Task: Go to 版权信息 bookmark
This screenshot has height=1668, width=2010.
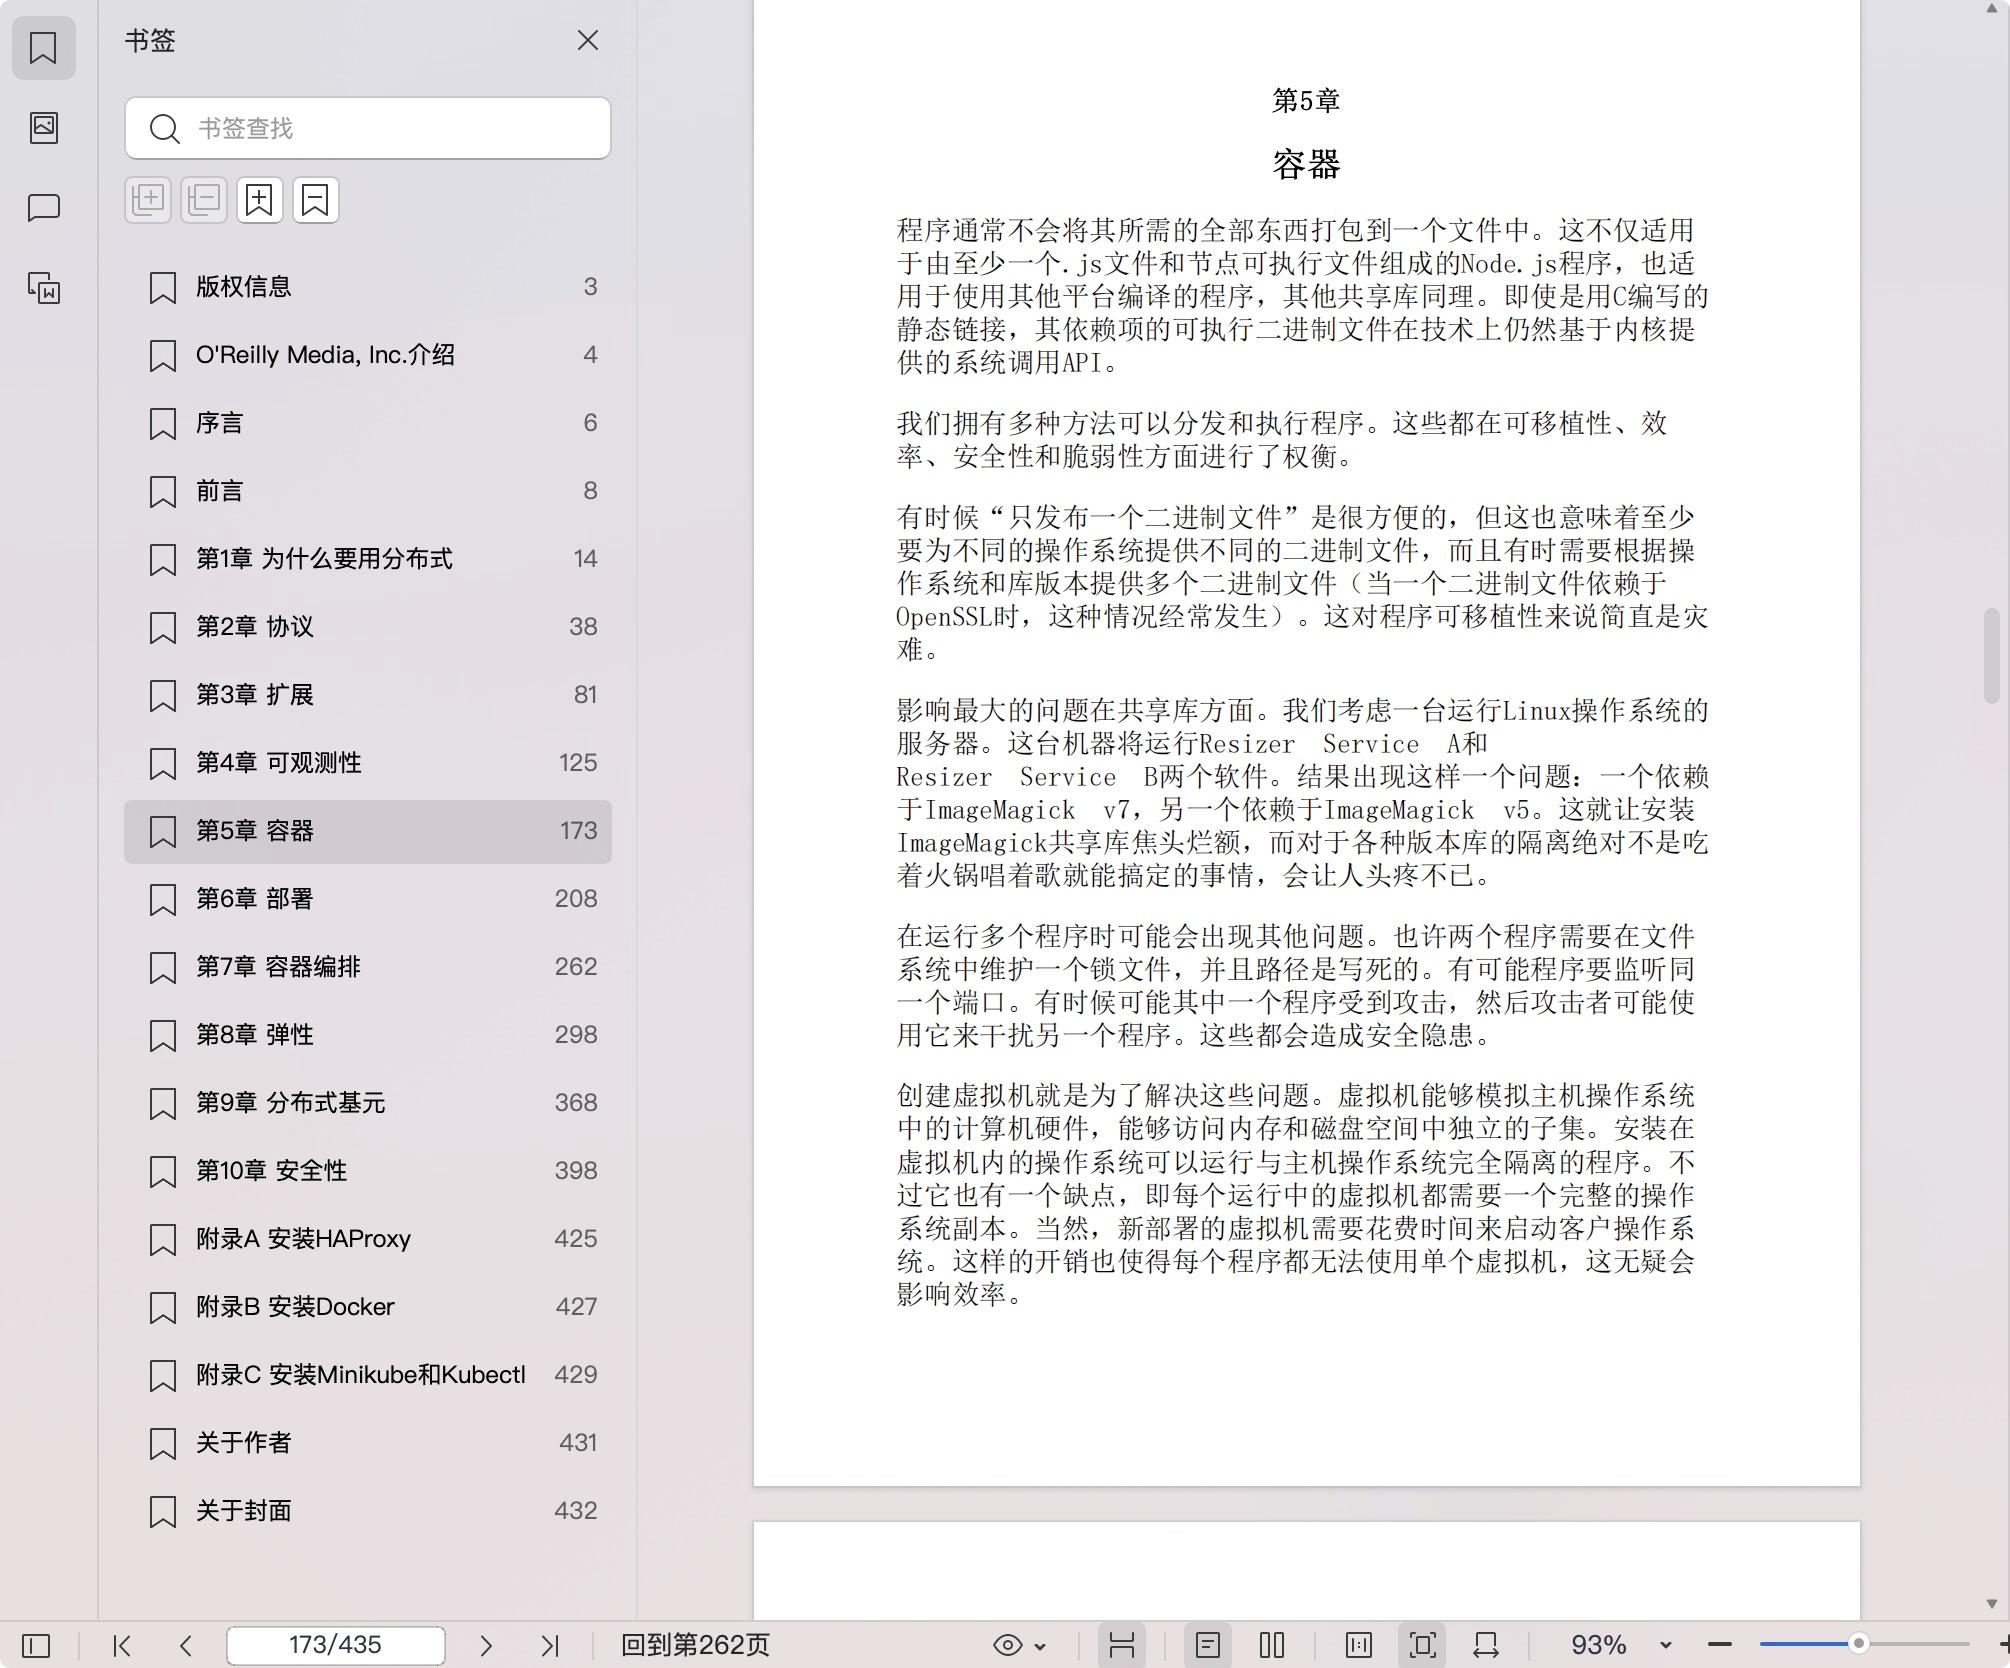Action: [368, 287]
